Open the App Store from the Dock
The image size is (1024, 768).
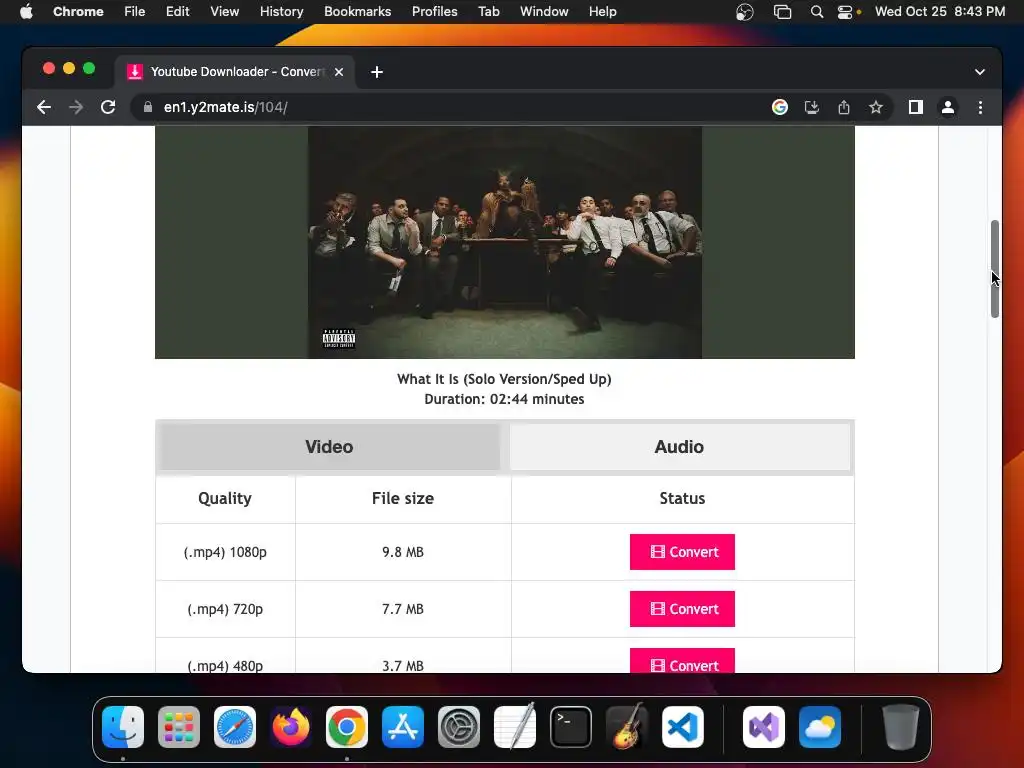pos(403,727)
